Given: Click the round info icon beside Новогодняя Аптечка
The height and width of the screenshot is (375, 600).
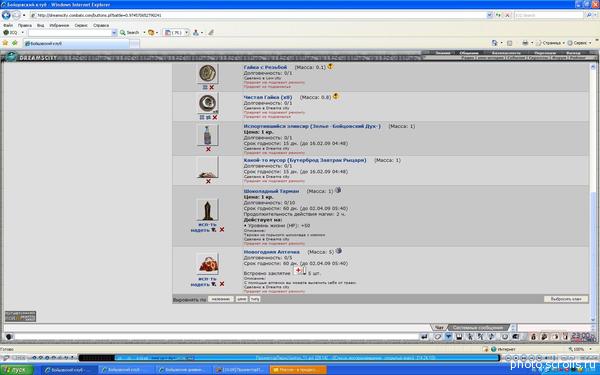Looking at the screenshot, I should pos(339,251).
